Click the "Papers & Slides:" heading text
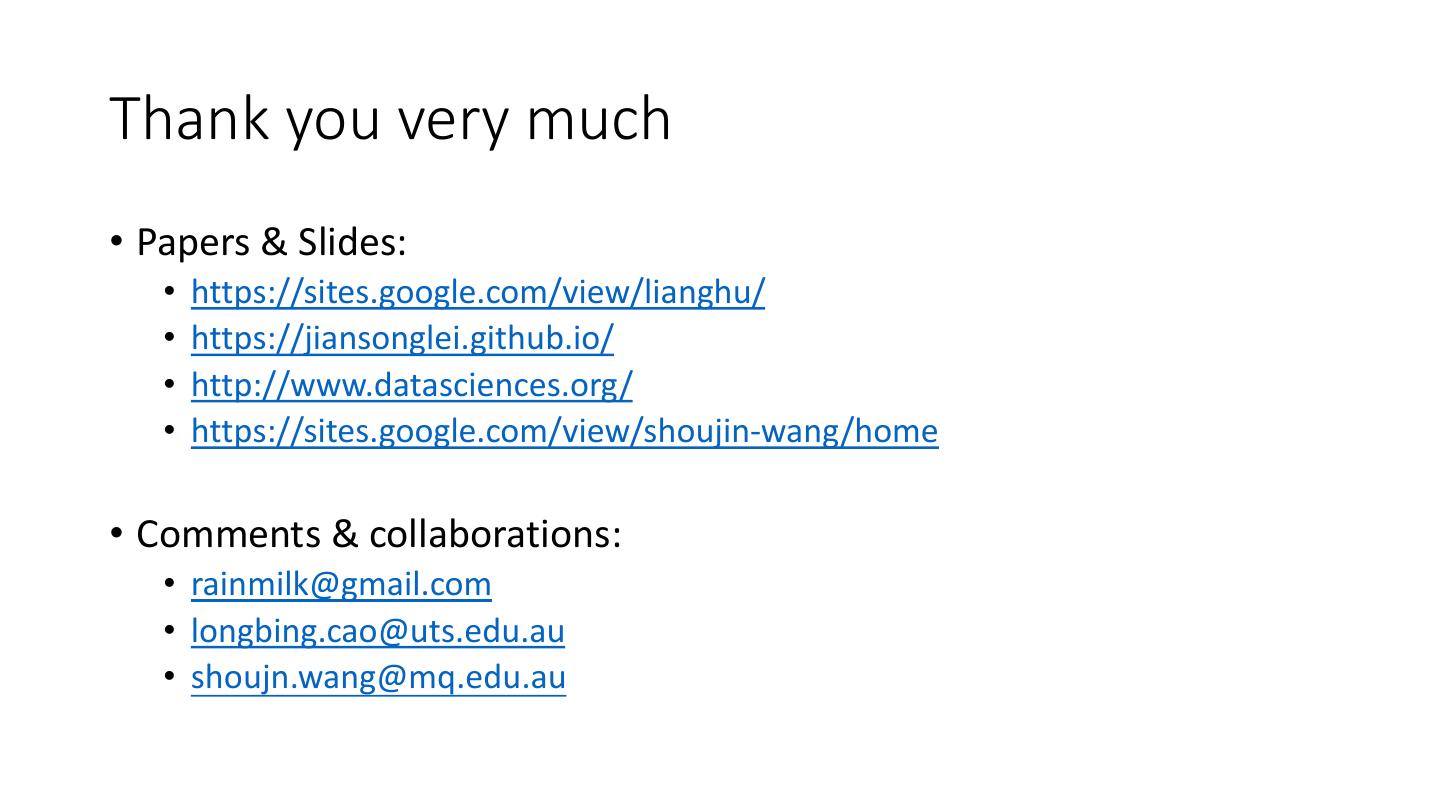Image resolution: width=1440 pixels, height=810 pixels. point(271,242)
